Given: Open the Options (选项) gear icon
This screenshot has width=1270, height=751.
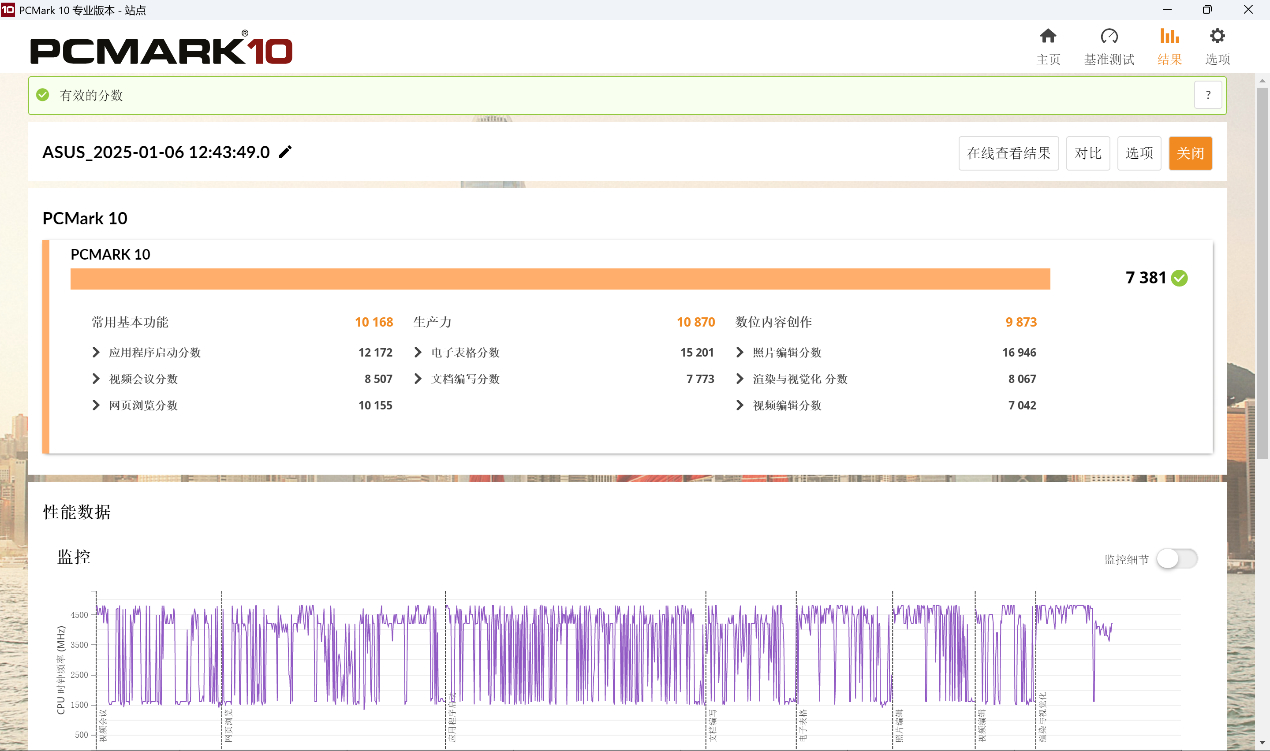Looking at the screenshot, I should 1217,37.
